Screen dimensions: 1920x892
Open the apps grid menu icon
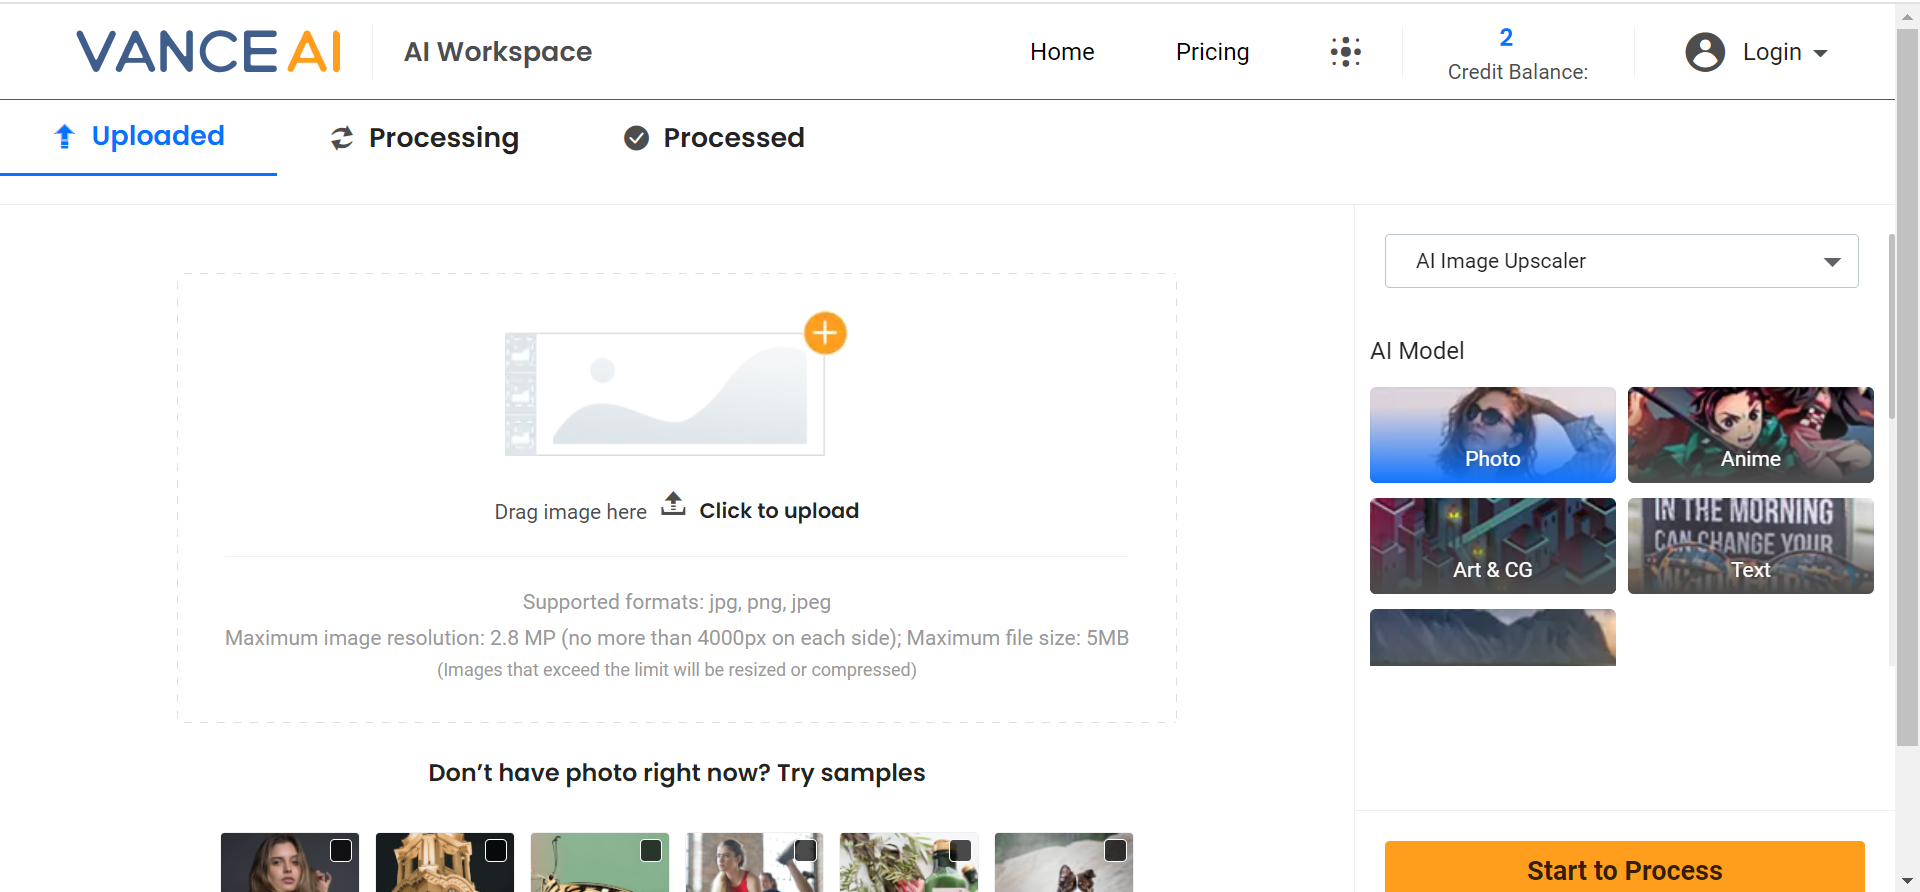[1345, 52]
